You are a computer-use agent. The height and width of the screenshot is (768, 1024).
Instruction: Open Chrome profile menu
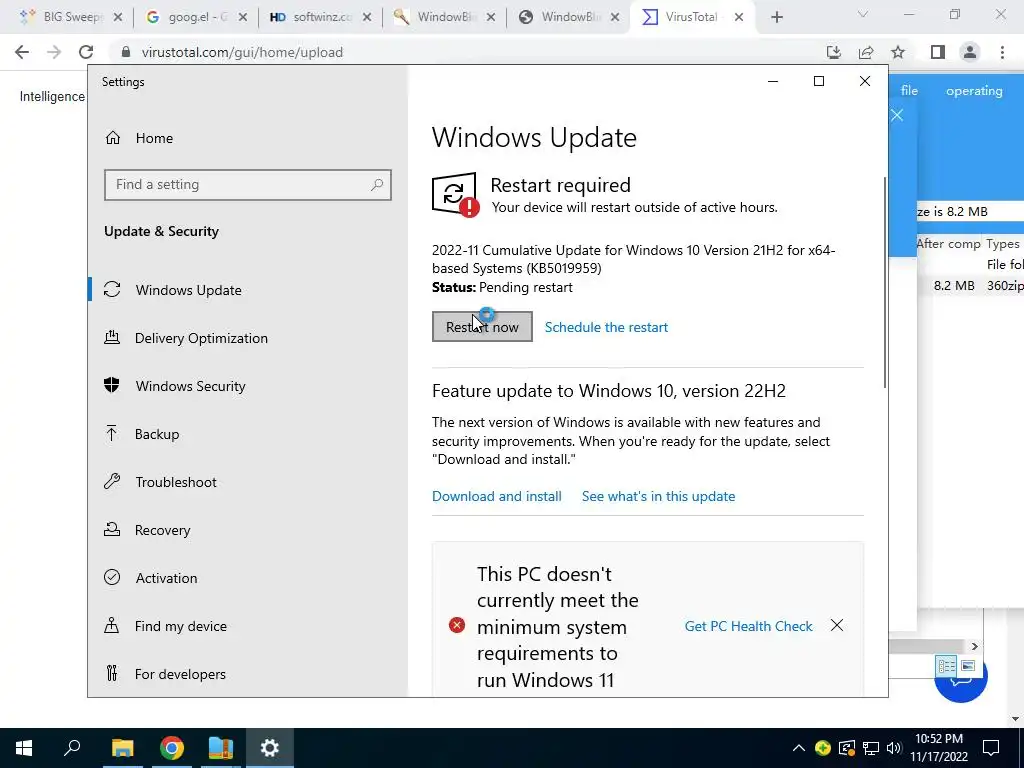pos(970,52)
